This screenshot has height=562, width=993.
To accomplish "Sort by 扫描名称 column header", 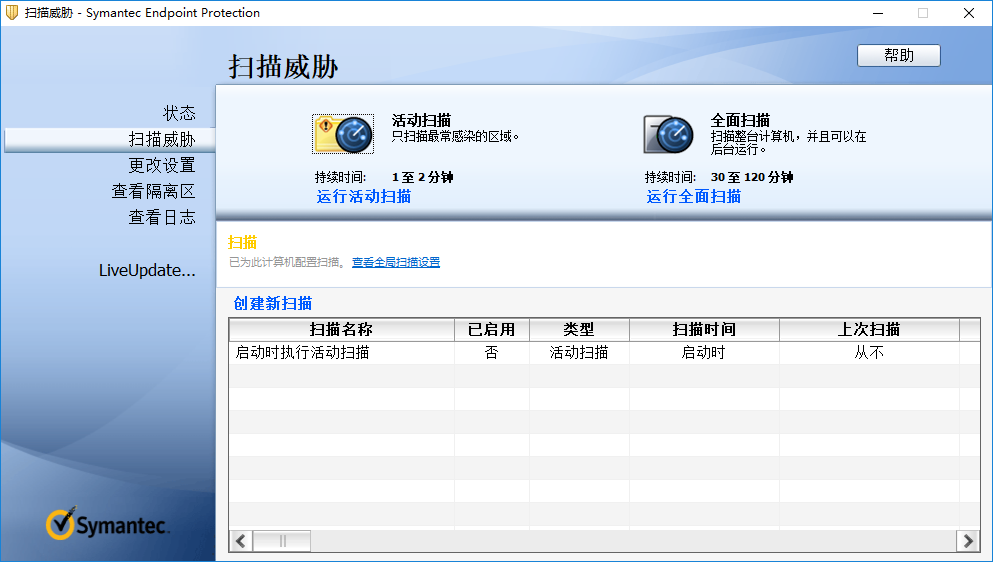I will tap(341, 329).
